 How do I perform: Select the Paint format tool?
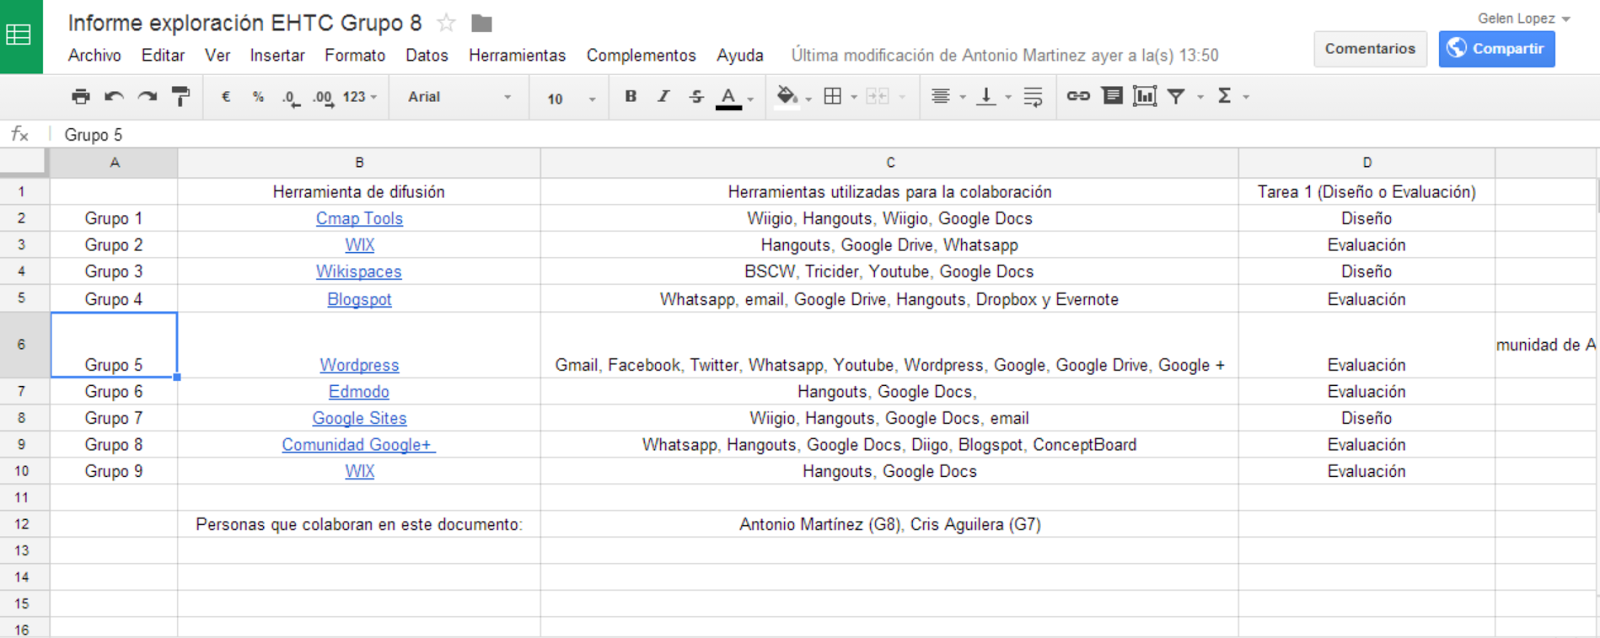click(x=181, y=97)
